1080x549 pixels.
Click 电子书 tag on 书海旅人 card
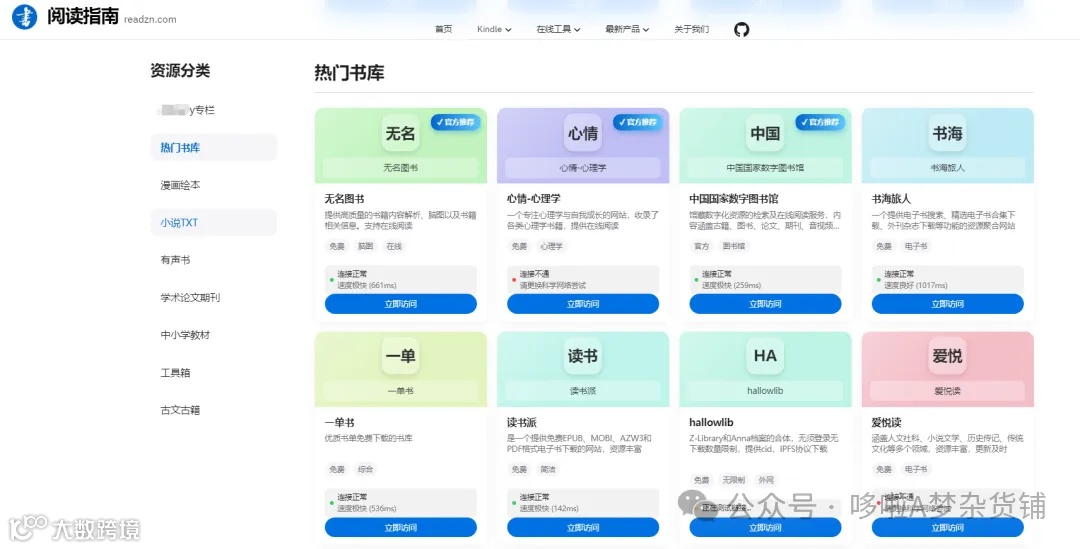916,246
